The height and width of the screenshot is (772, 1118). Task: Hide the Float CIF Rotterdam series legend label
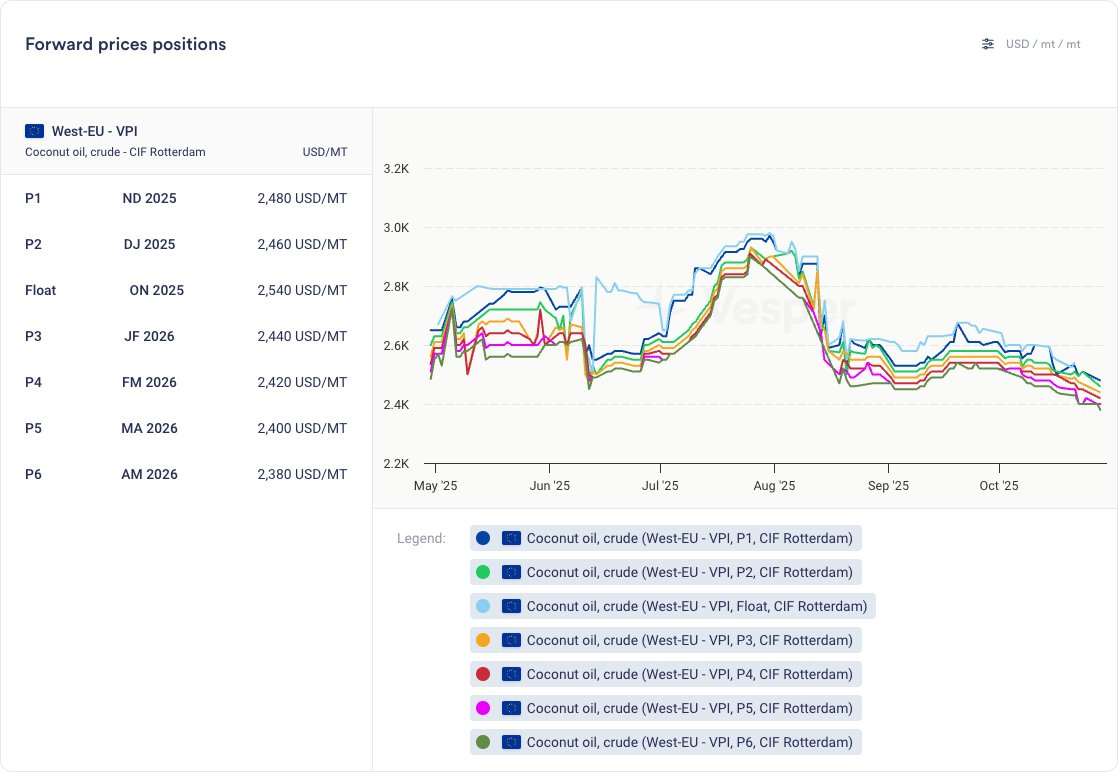696,606
